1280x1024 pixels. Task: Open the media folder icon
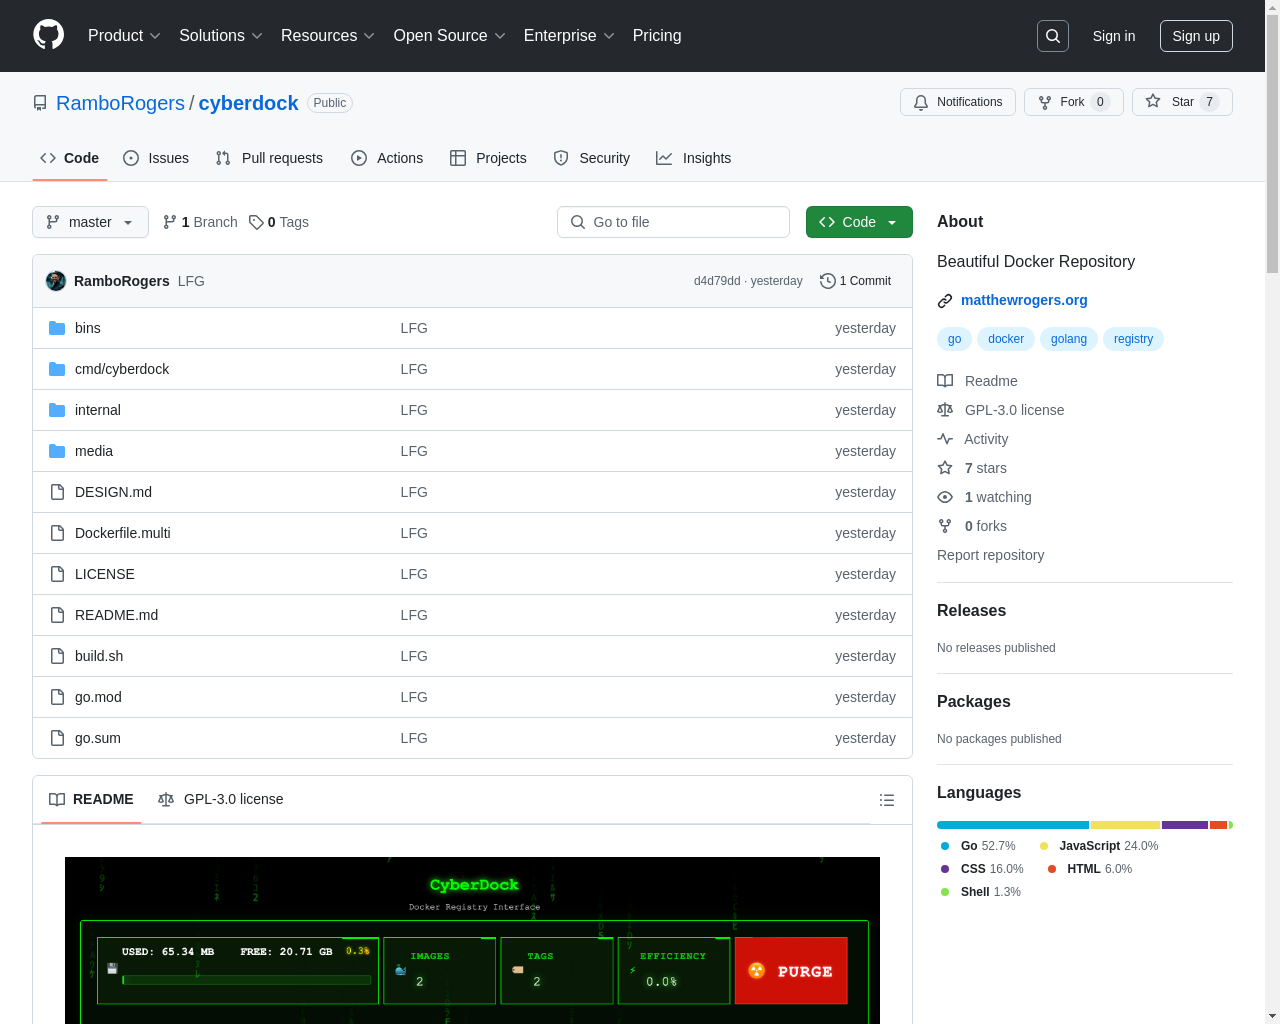pos(57,451)
